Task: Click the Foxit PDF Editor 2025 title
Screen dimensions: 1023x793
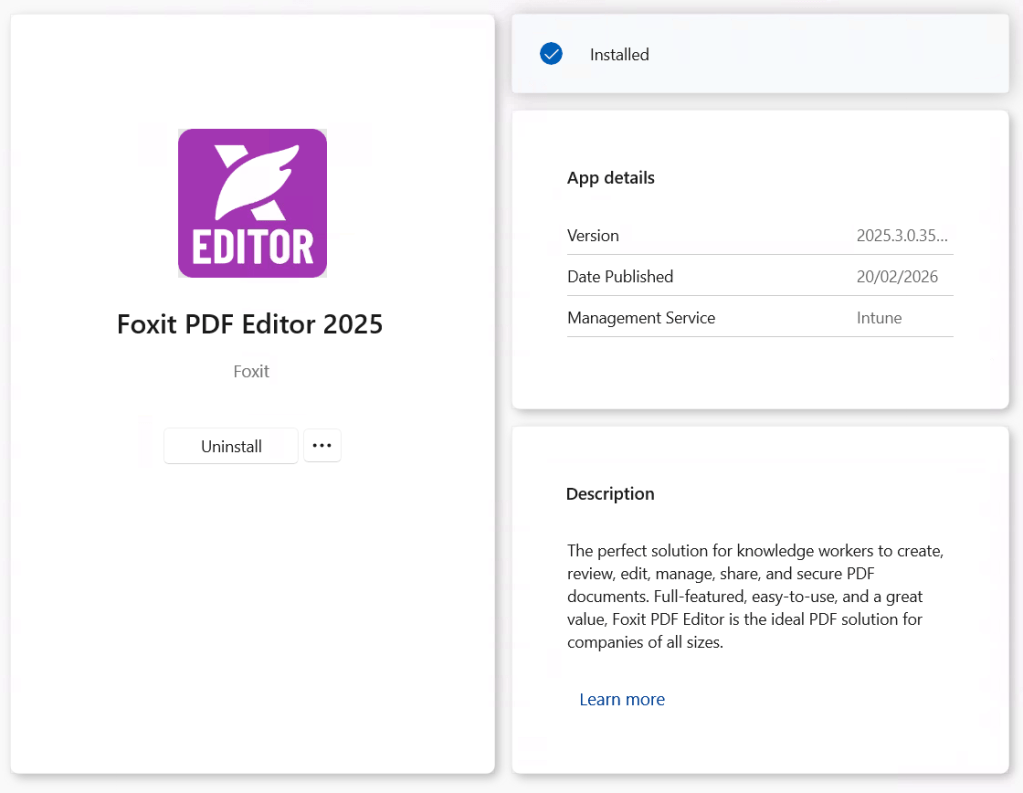Action: [x=250, y=325]
